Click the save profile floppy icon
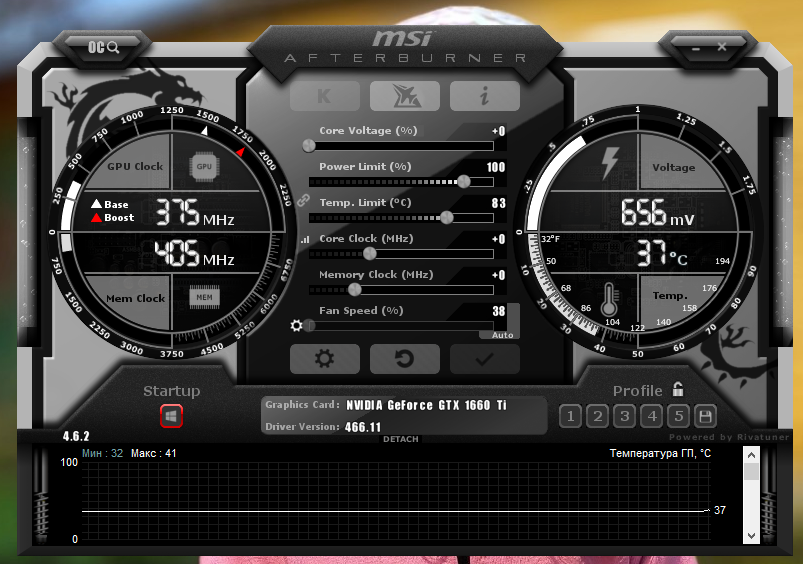The height and width of the screenshot is (564, 803). coord(705,416)
